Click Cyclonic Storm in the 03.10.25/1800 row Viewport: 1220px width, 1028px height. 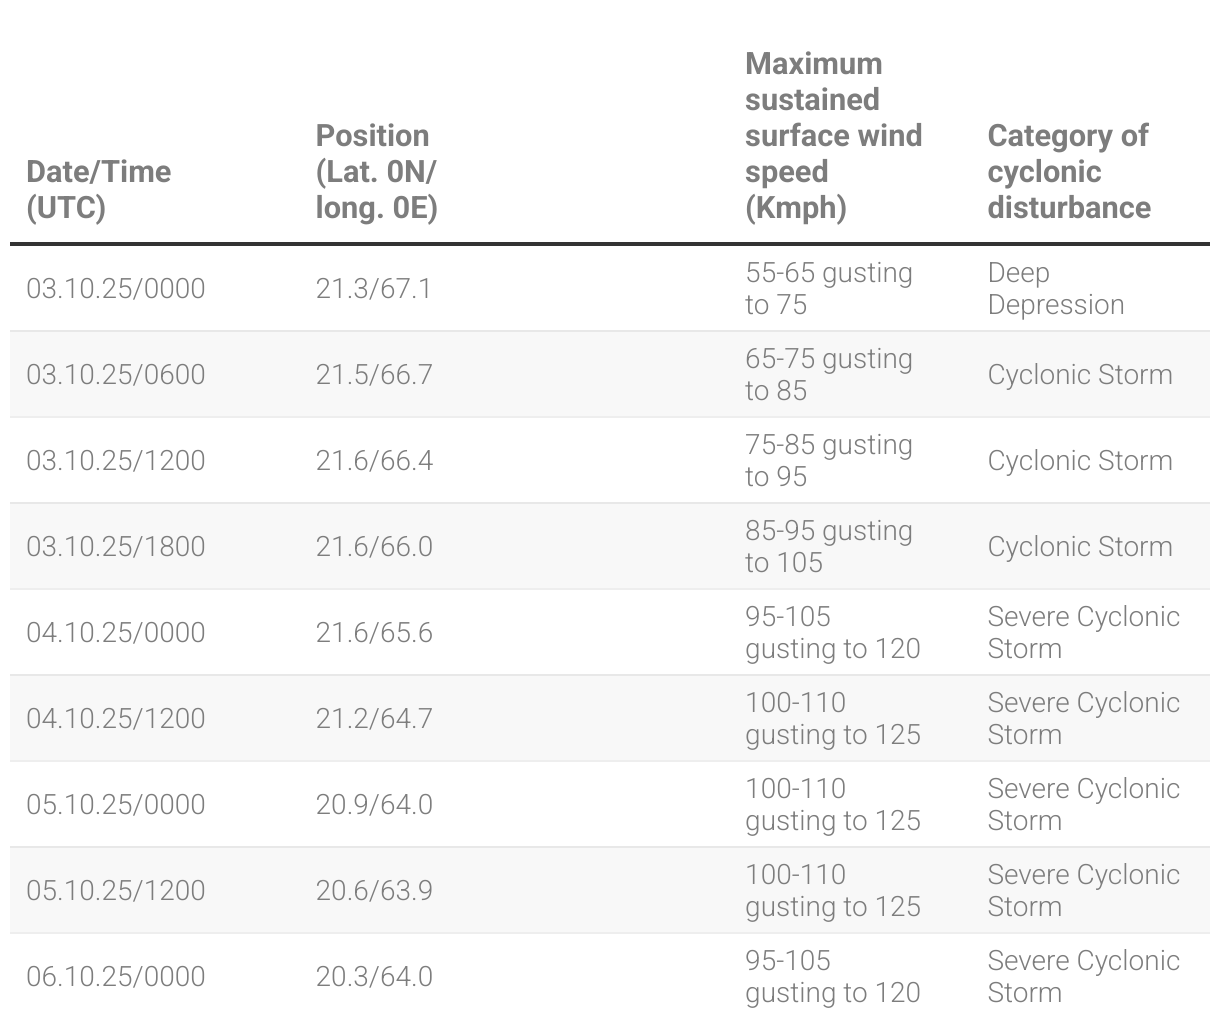click(x=1080, y=547)
